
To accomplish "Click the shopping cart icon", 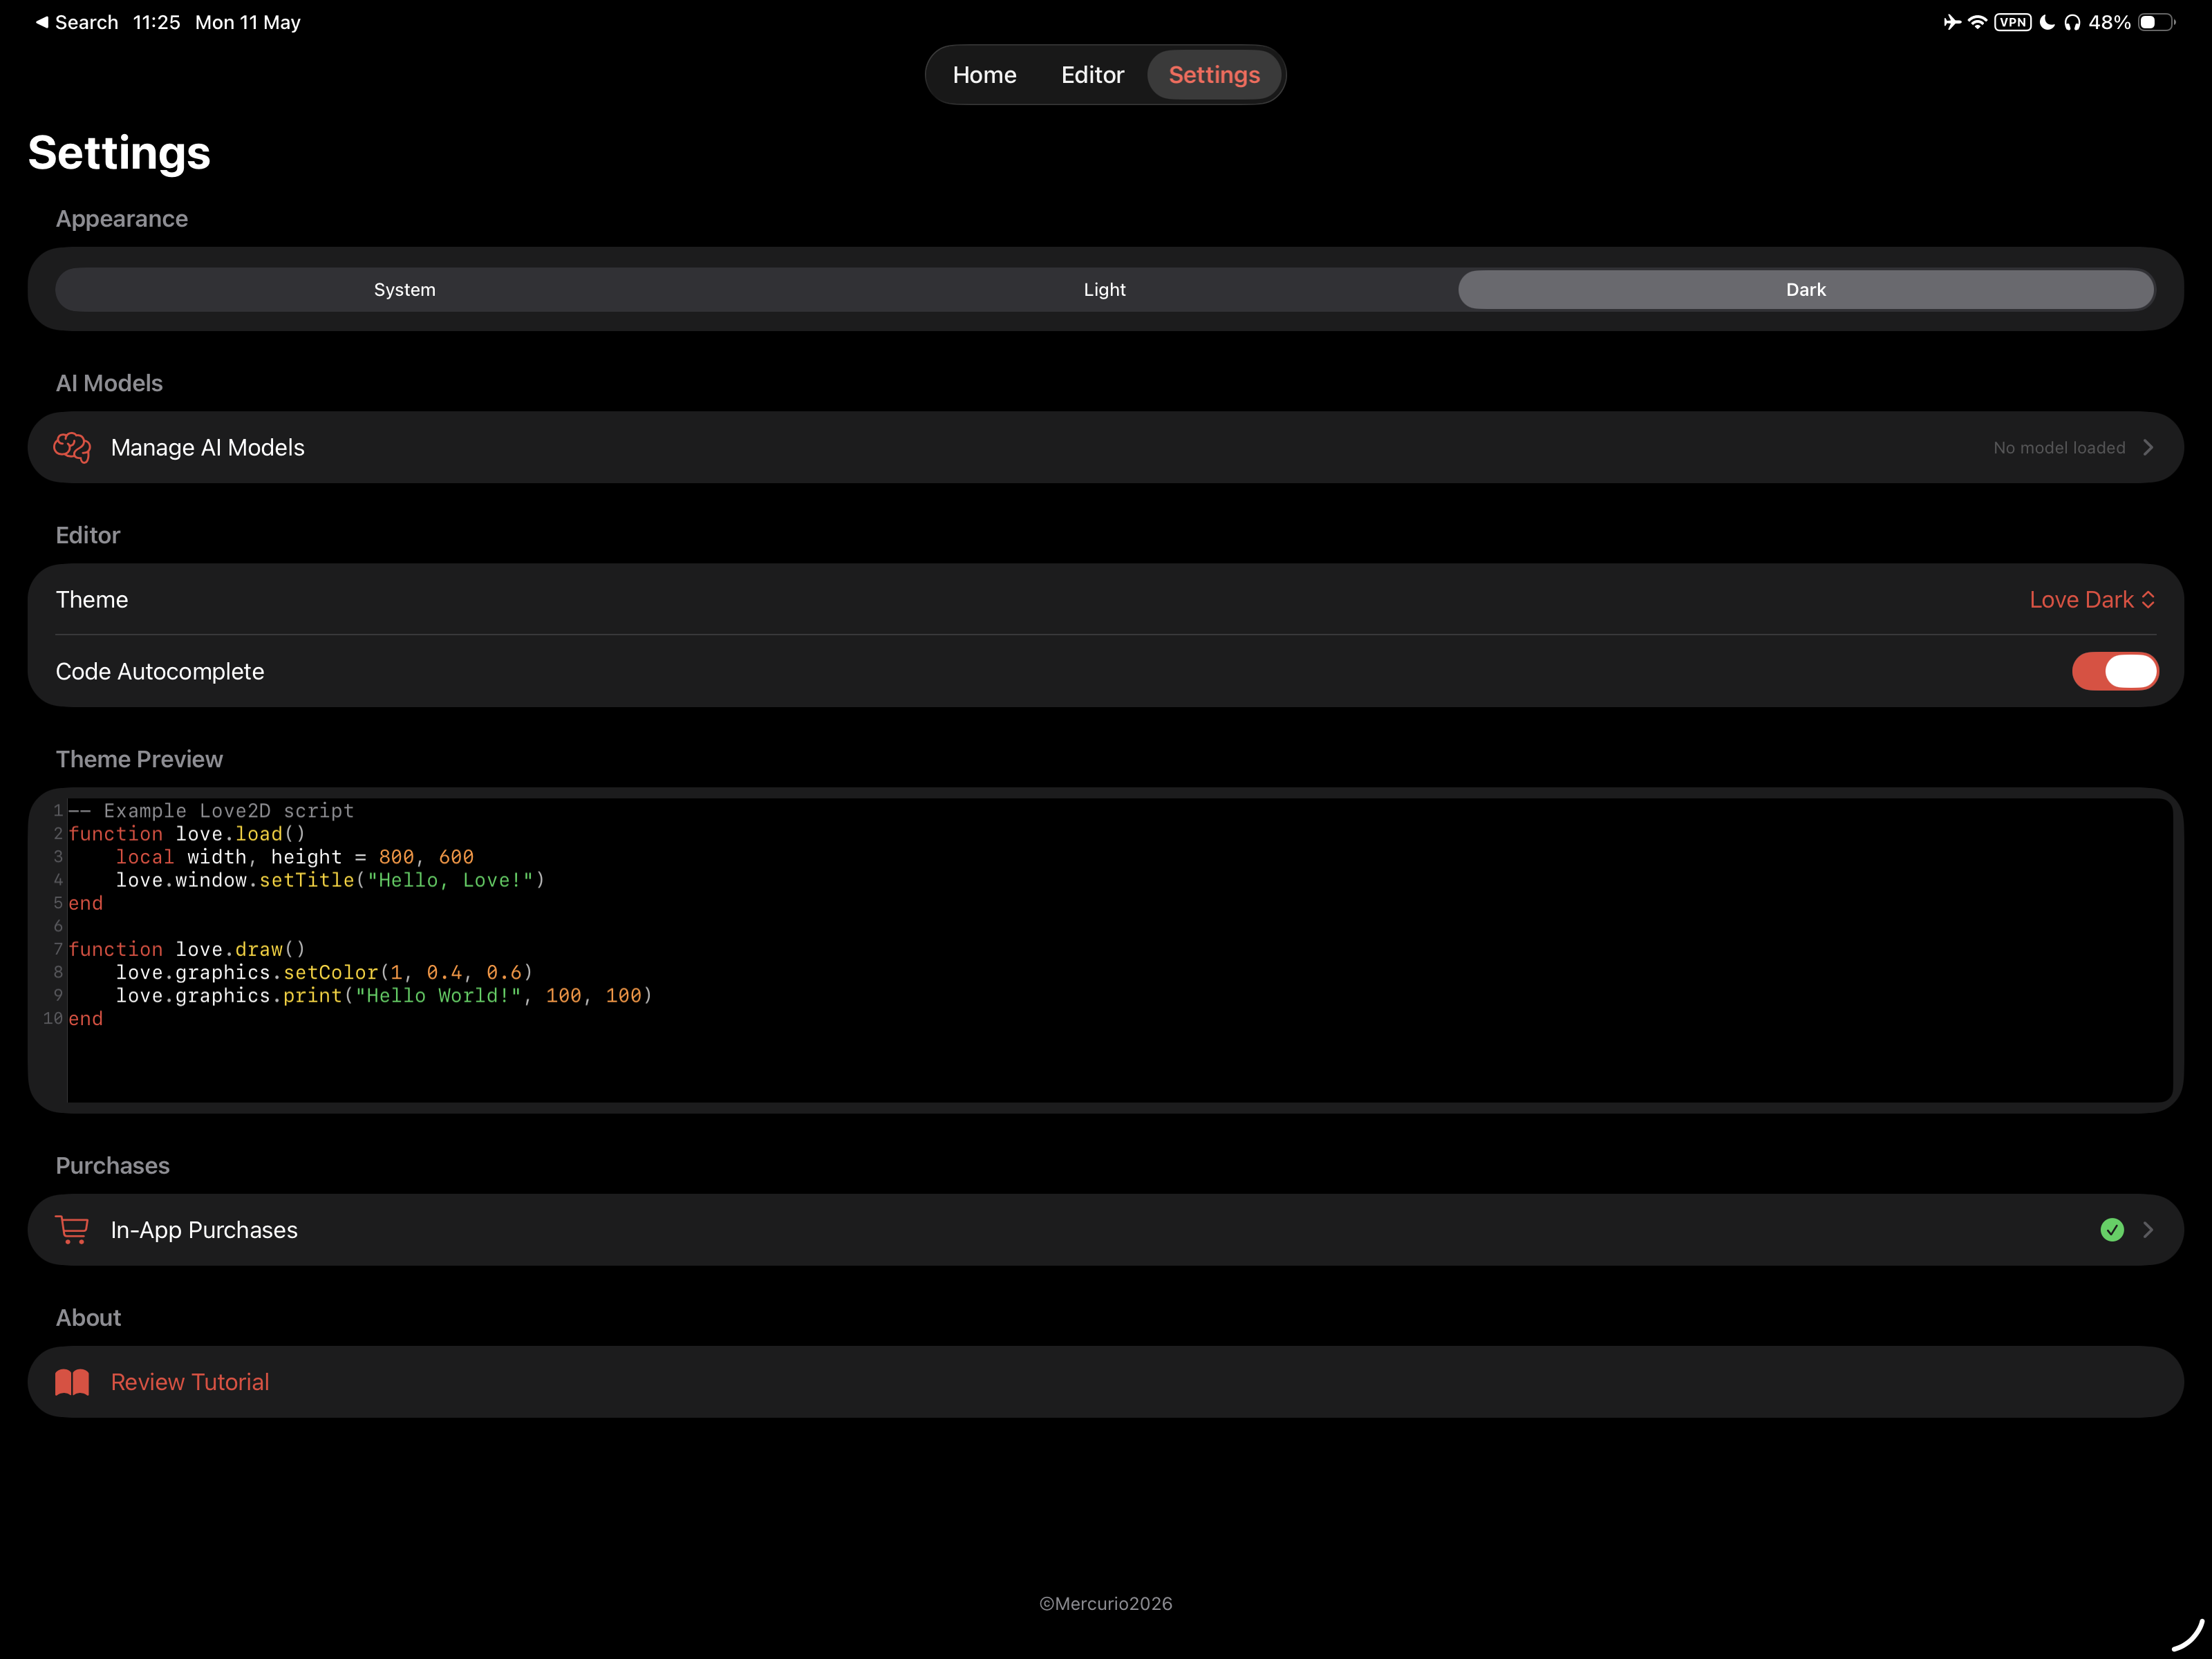I will tap(72, 1229).
